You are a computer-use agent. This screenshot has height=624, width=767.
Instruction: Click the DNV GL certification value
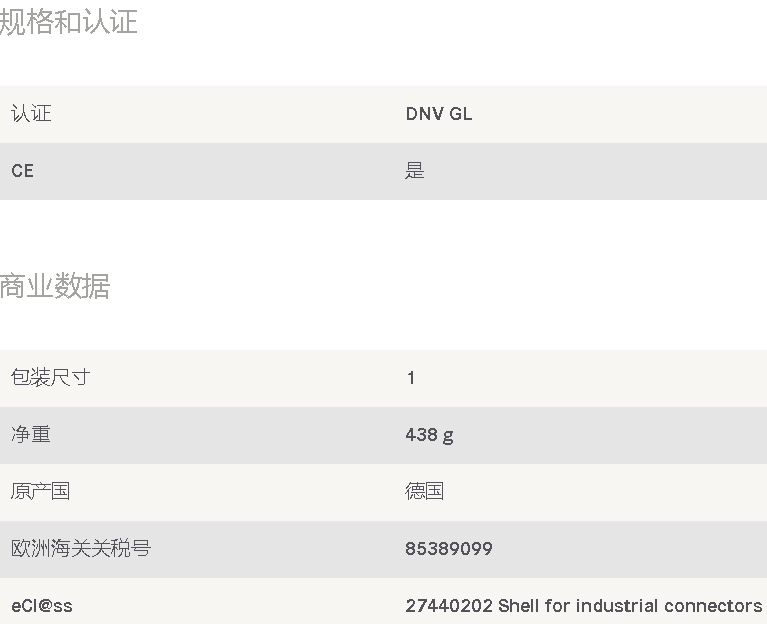pos(439,114)
